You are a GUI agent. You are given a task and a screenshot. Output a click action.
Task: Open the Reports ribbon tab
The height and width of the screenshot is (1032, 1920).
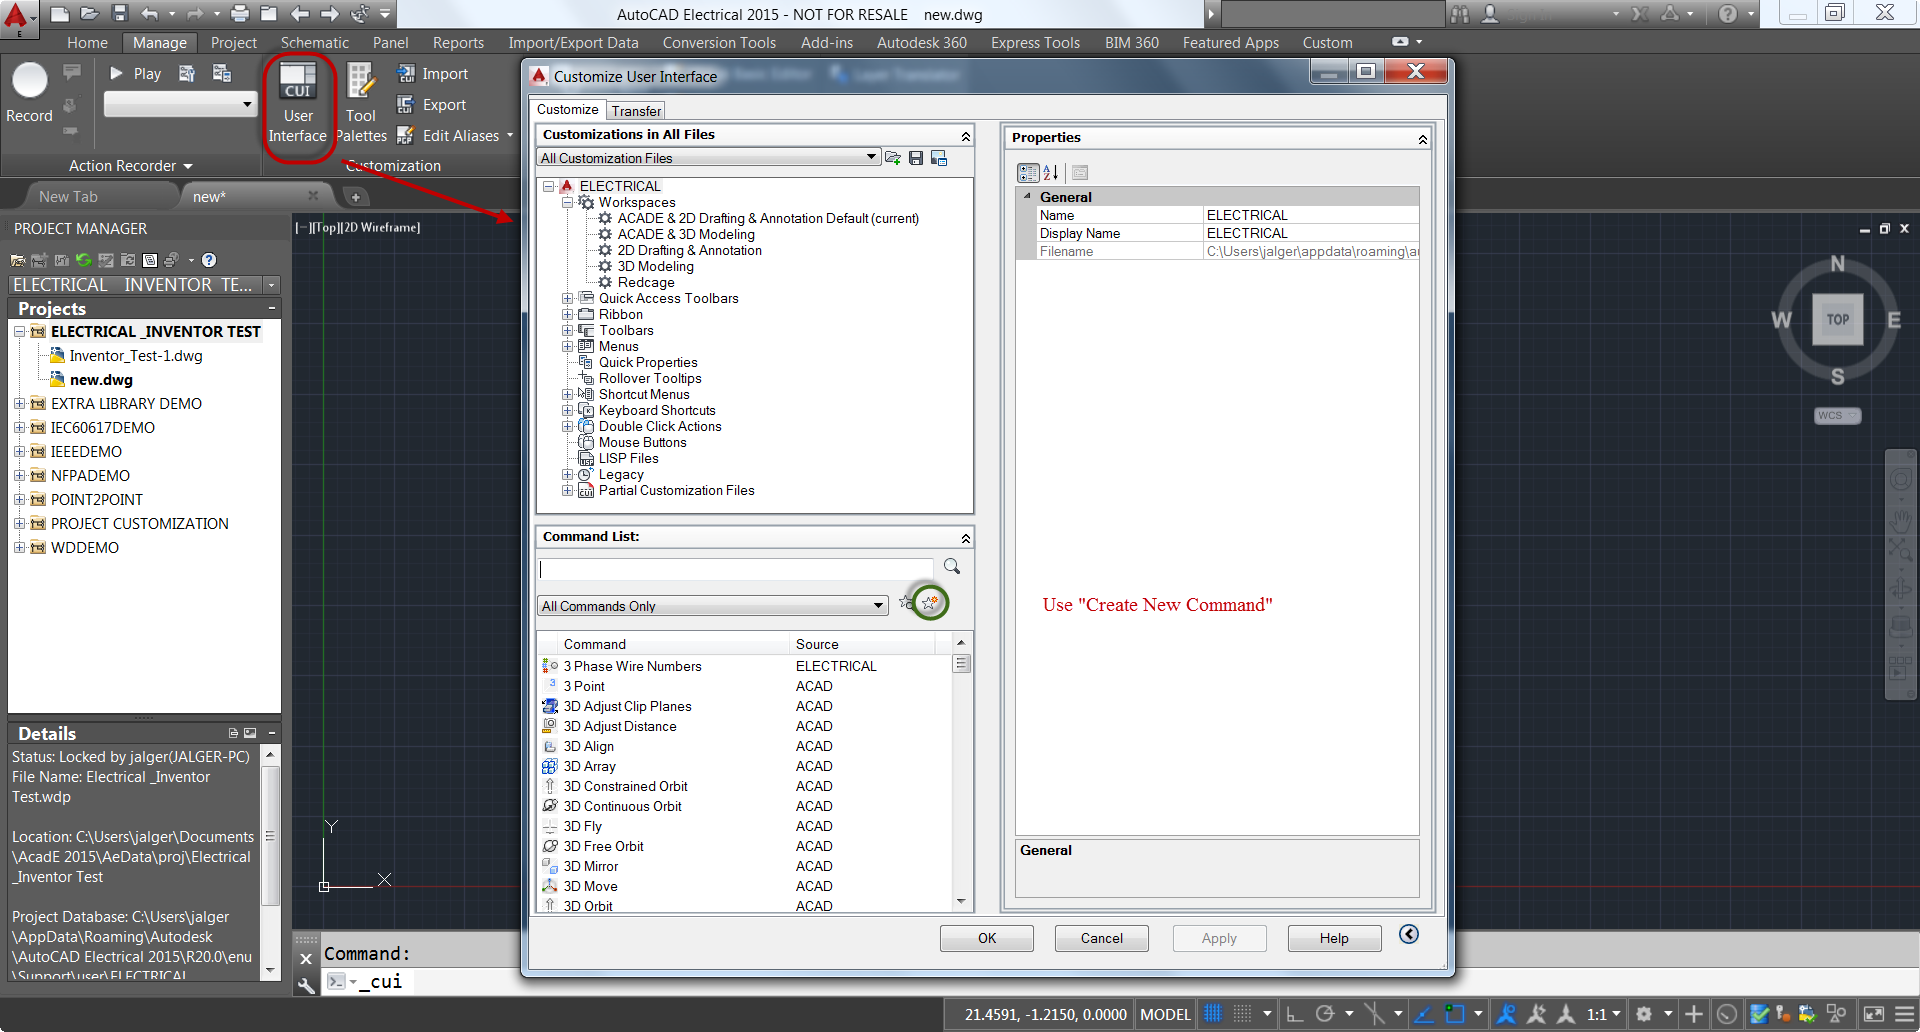point(458,43)
